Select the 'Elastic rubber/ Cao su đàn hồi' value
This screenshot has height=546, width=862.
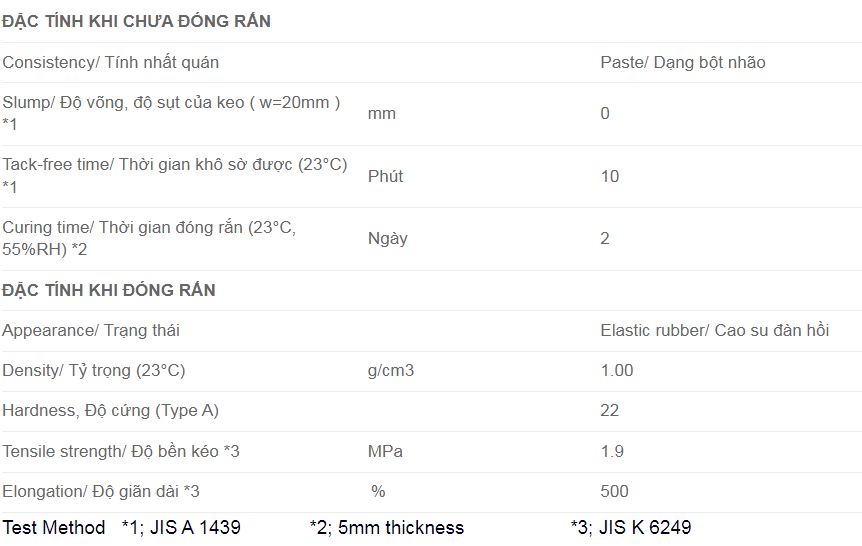(715, 330)
